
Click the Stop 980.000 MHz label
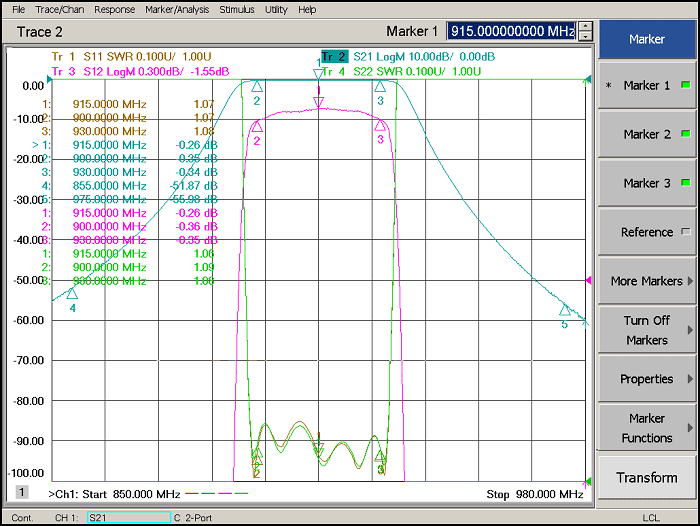point(535,494)
